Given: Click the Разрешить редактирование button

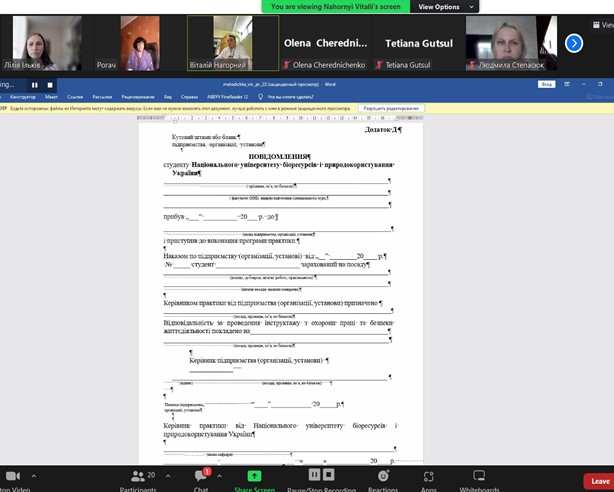Looking at the screenshot, I should pos(391,109).
